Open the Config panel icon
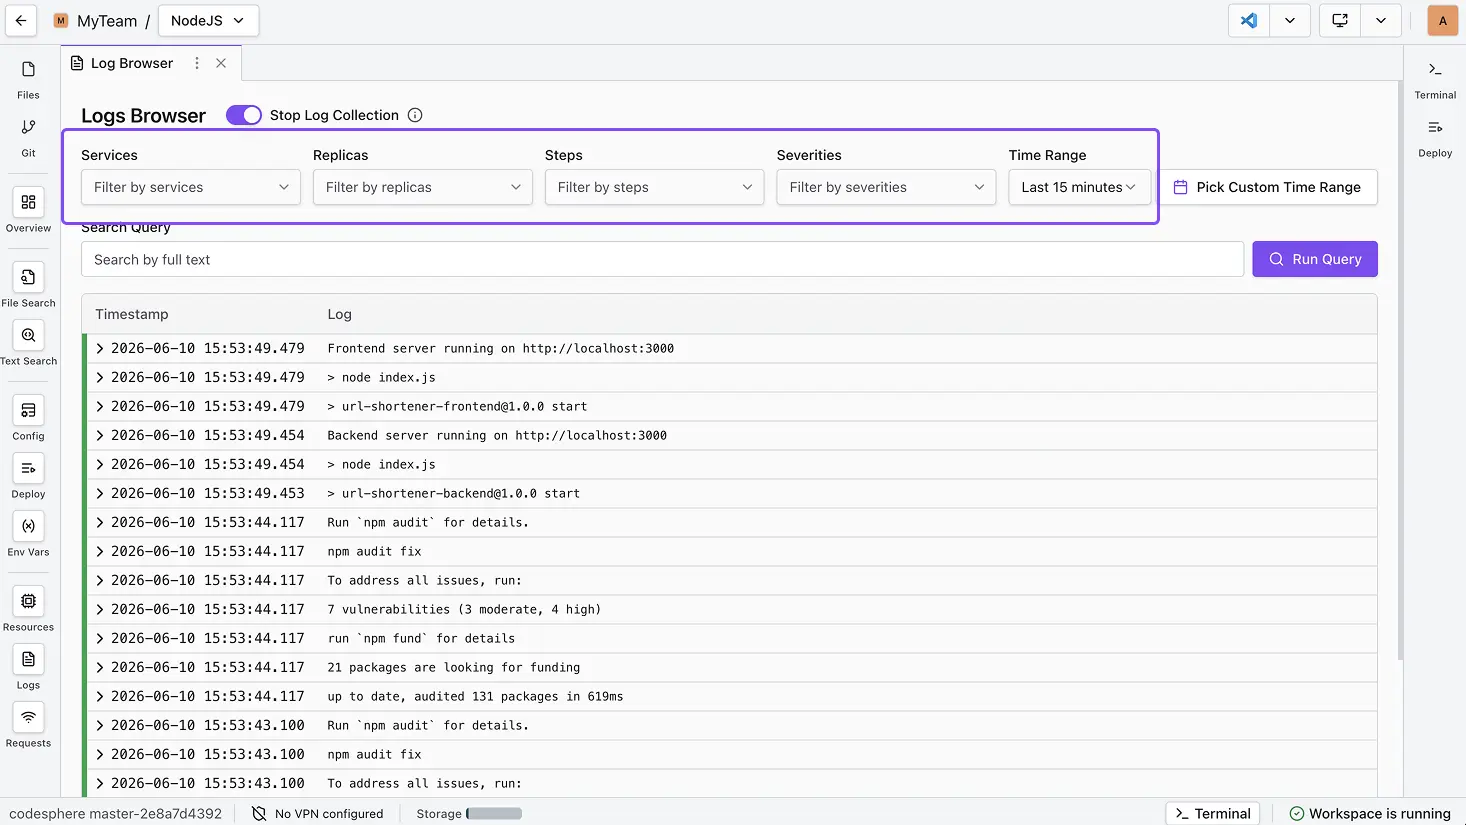 pos(28,419)
